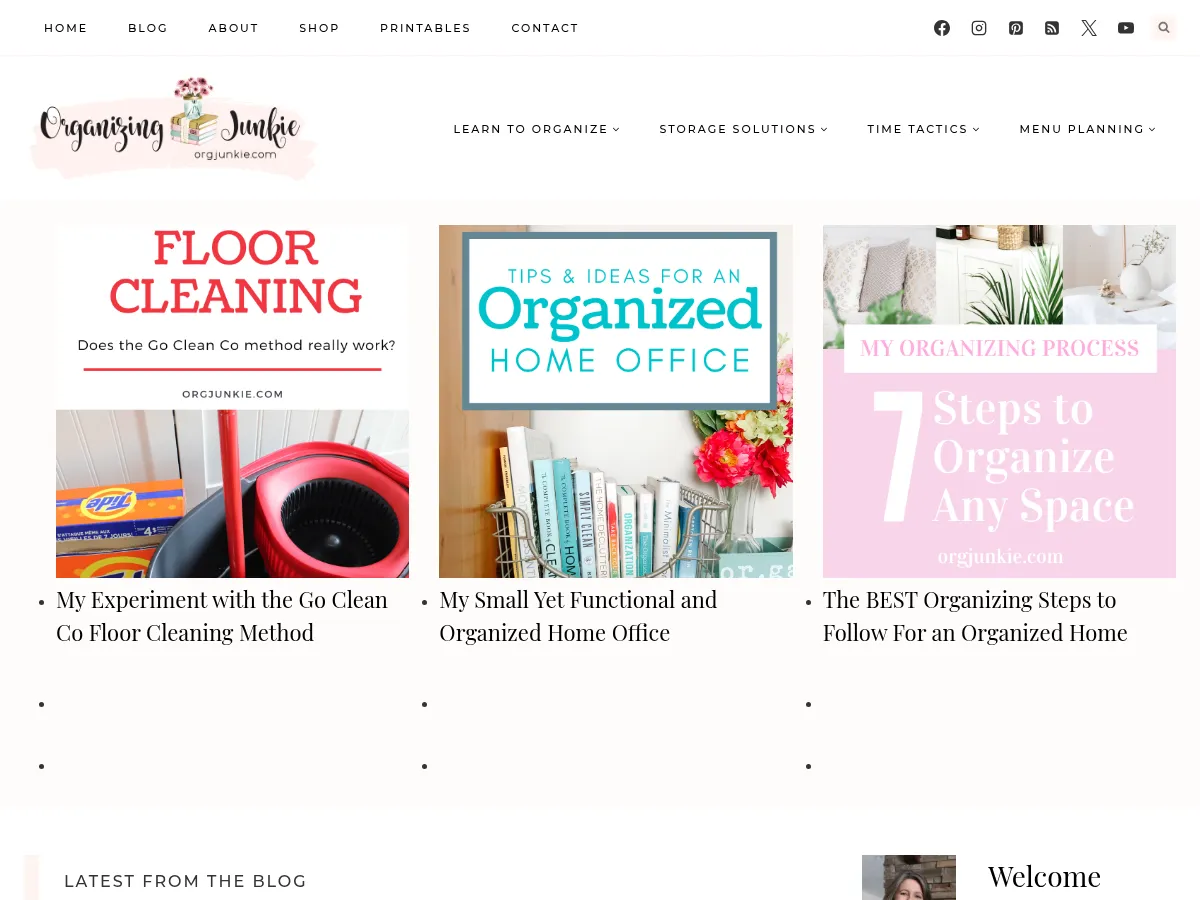The height and width of the screenshot is (900, 1200).
Task: Click the search magnifier icon
Action: 1163,28
